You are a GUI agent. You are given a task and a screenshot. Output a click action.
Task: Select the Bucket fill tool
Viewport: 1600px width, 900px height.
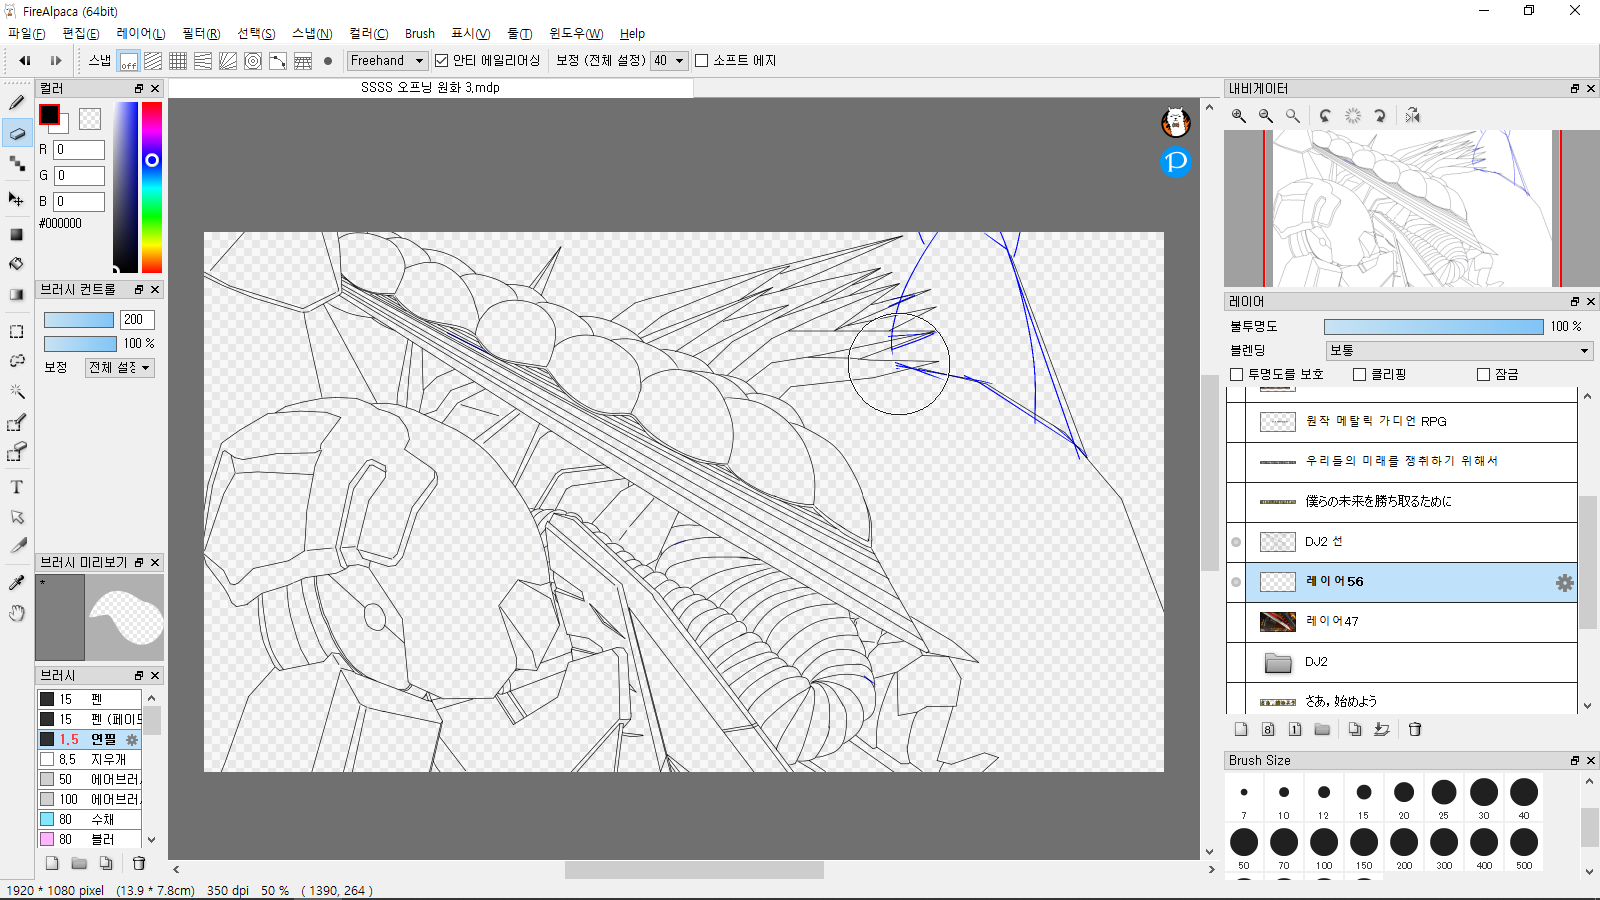click(17, 264)
